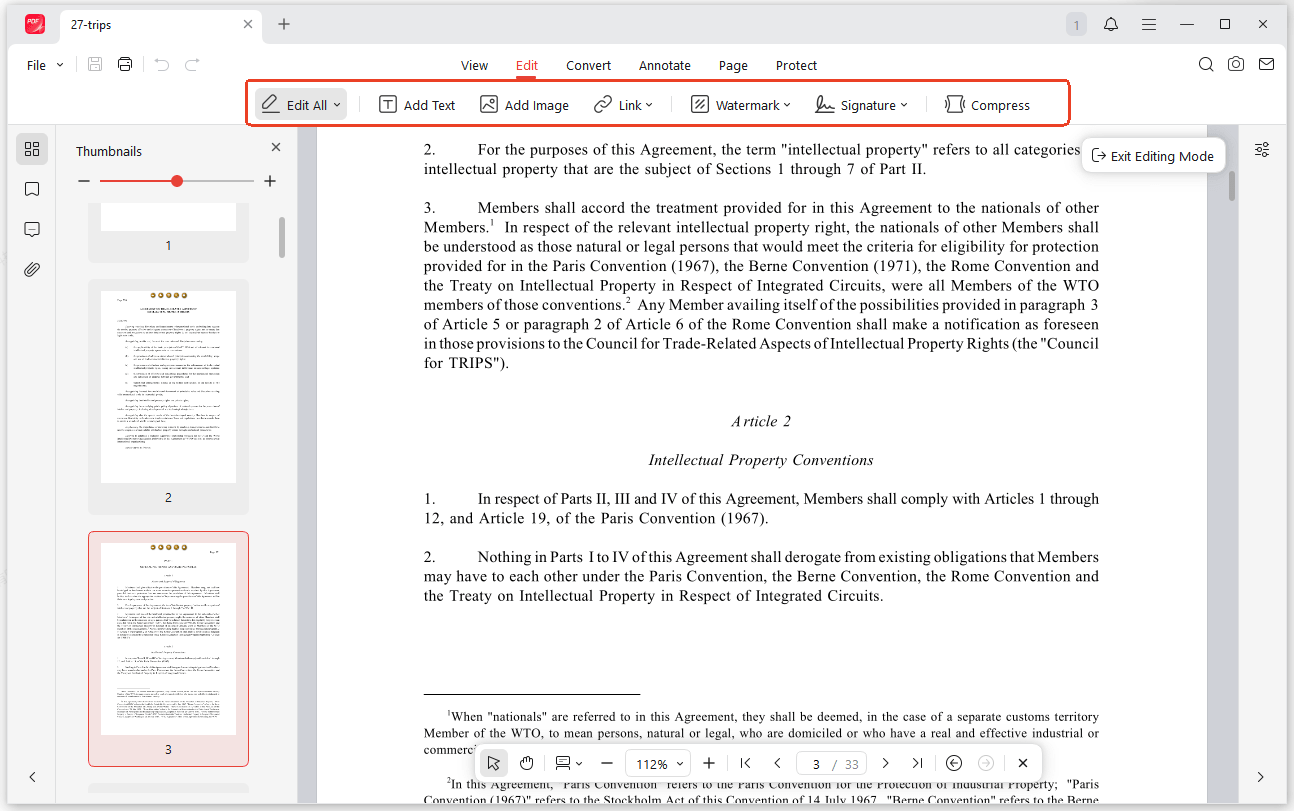Click the "Intellectual Property Conventions" heading
This screenshot has height=811, width=1294.
point(761,460)
